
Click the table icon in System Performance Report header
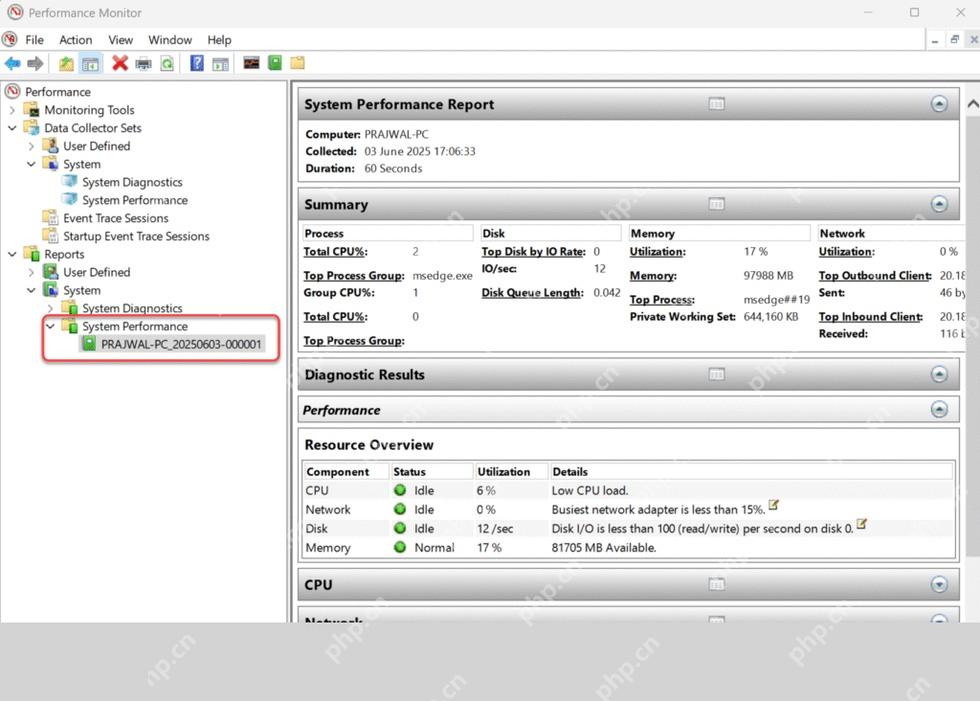coord(717,104)
